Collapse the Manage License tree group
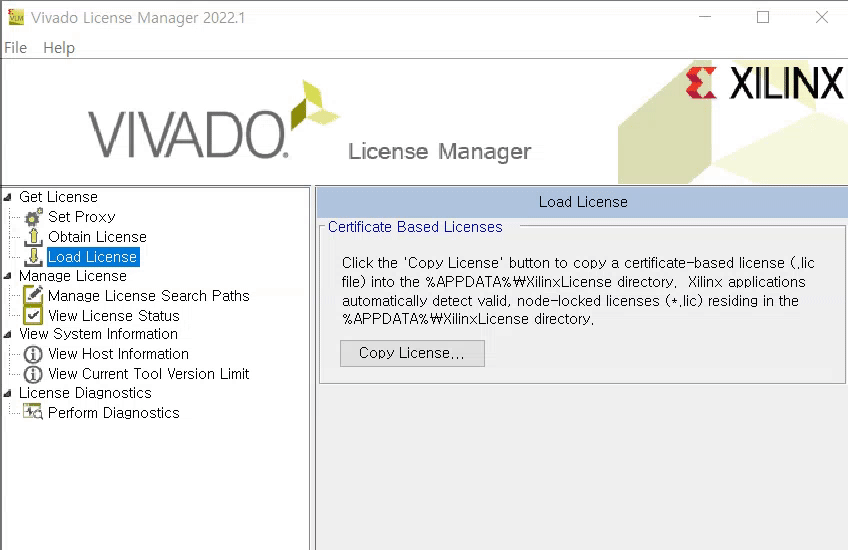848x550 pixels. tap(8, 276)
